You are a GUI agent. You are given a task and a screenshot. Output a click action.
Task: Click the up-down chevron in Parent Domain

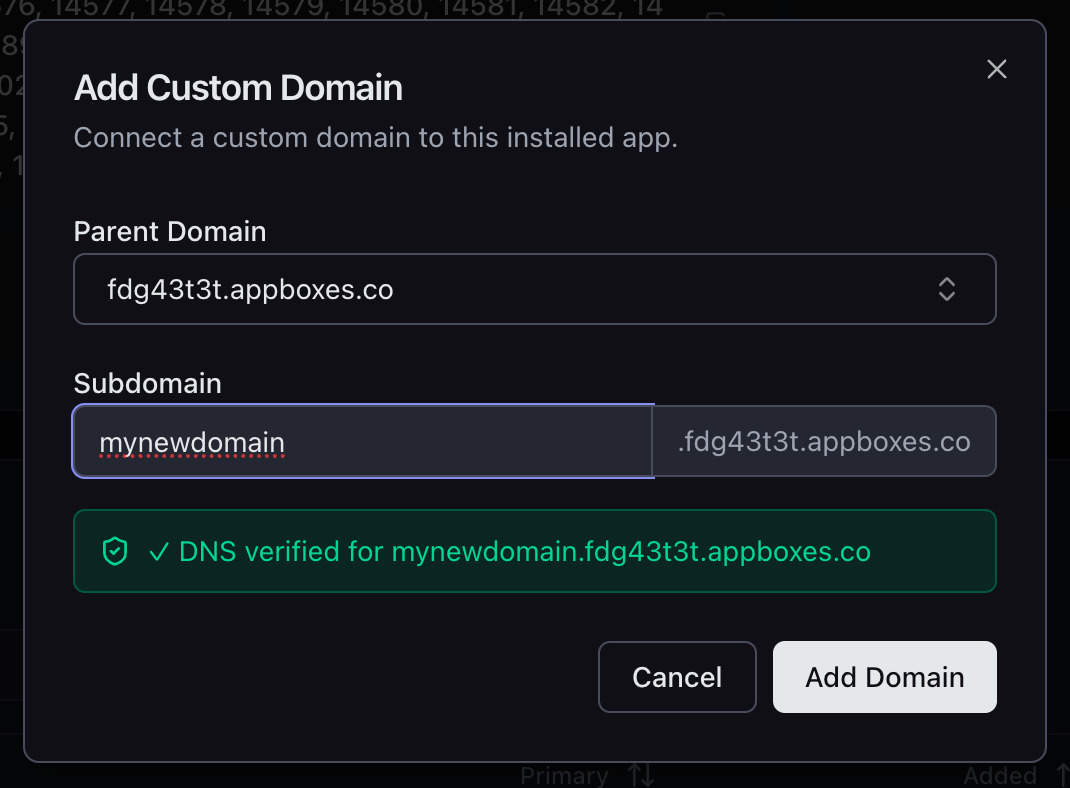coord(946,289)
